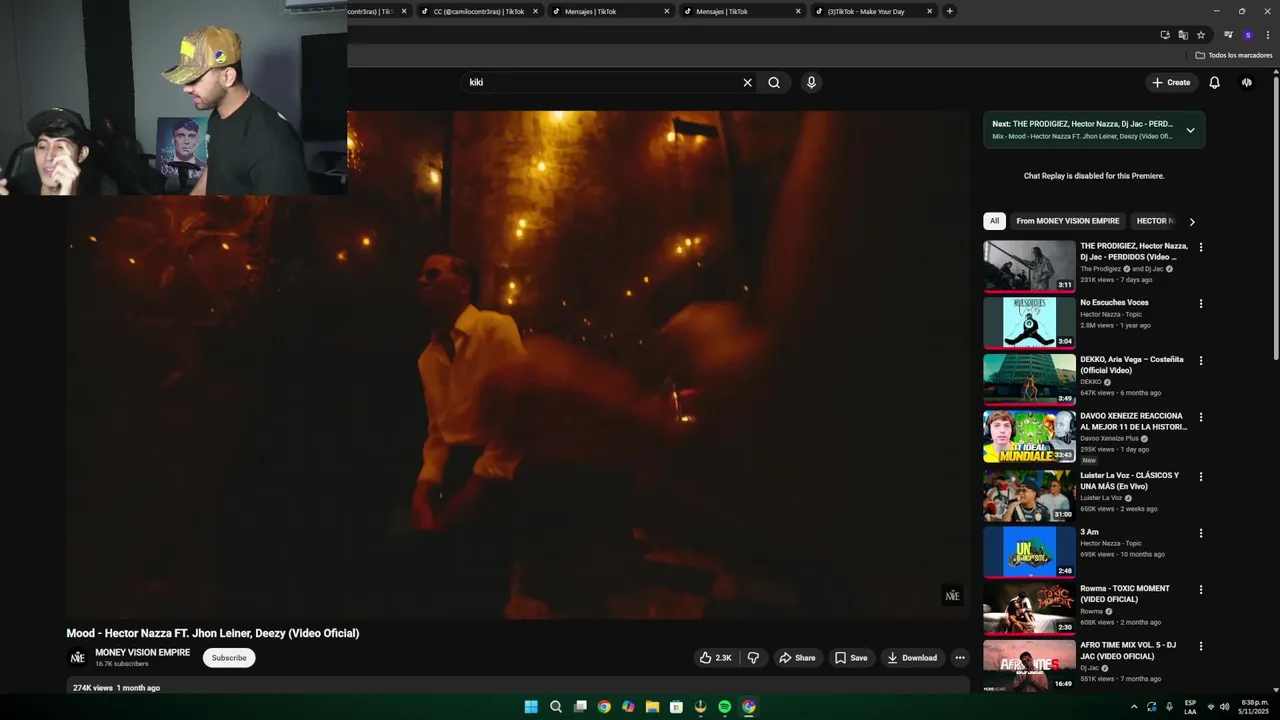The image size is (1280, 720).
Task: Show more filter chips with right arrow
Action: click(1192, 222)
